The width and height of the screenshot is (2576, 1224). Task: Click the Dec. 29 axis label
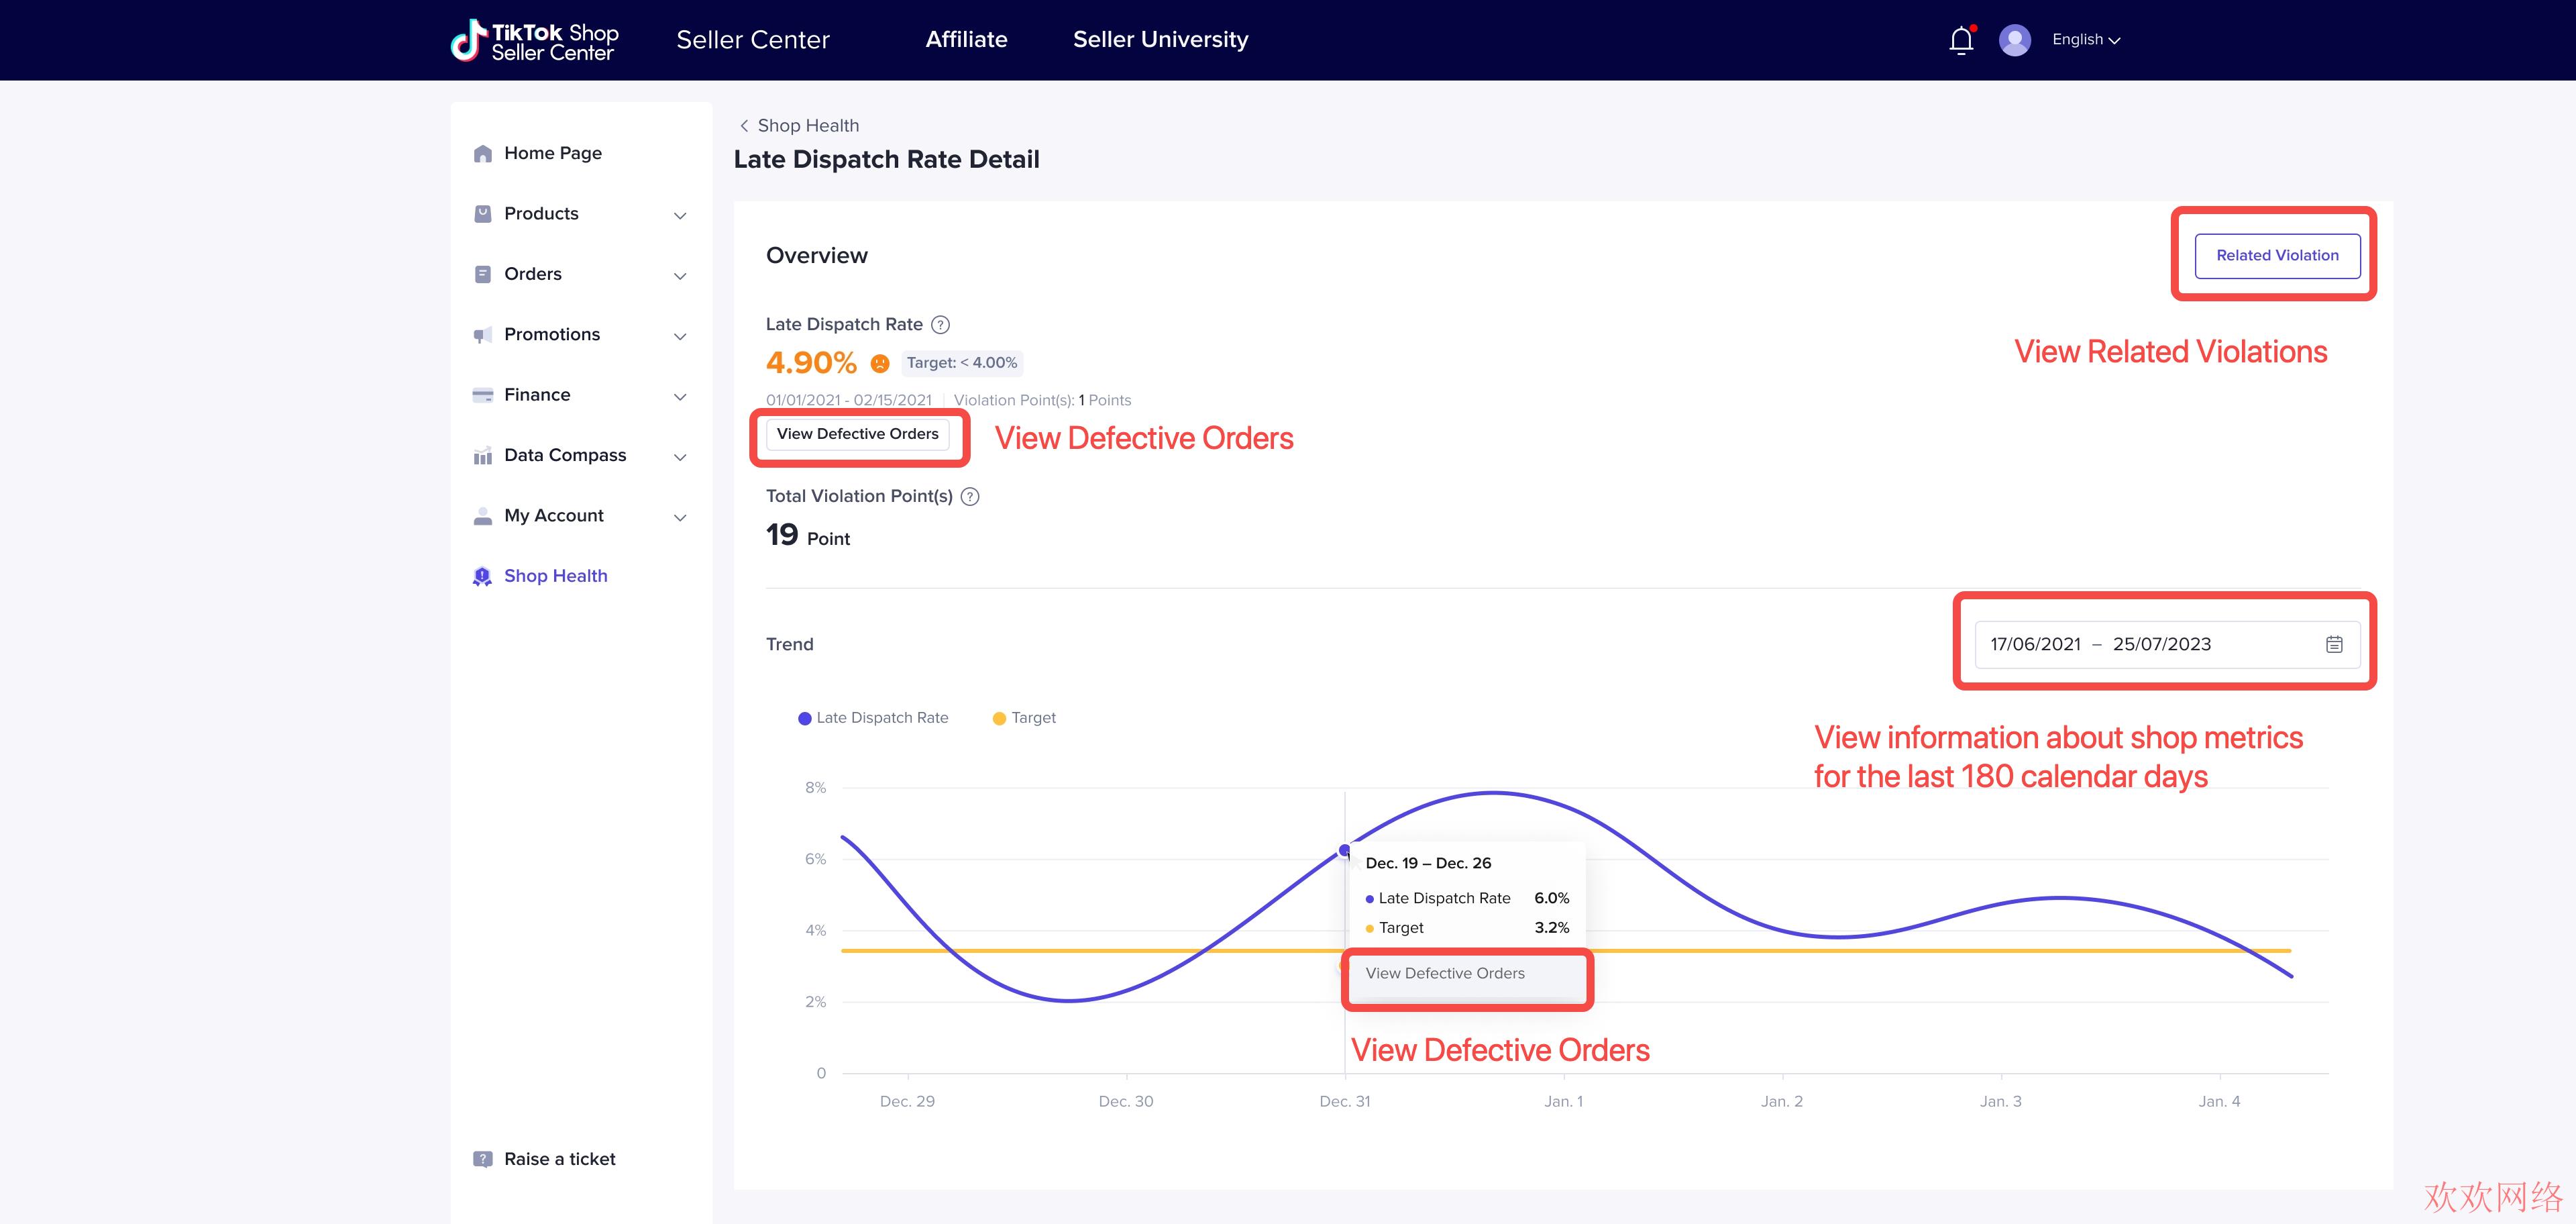tap(907, 1101)
